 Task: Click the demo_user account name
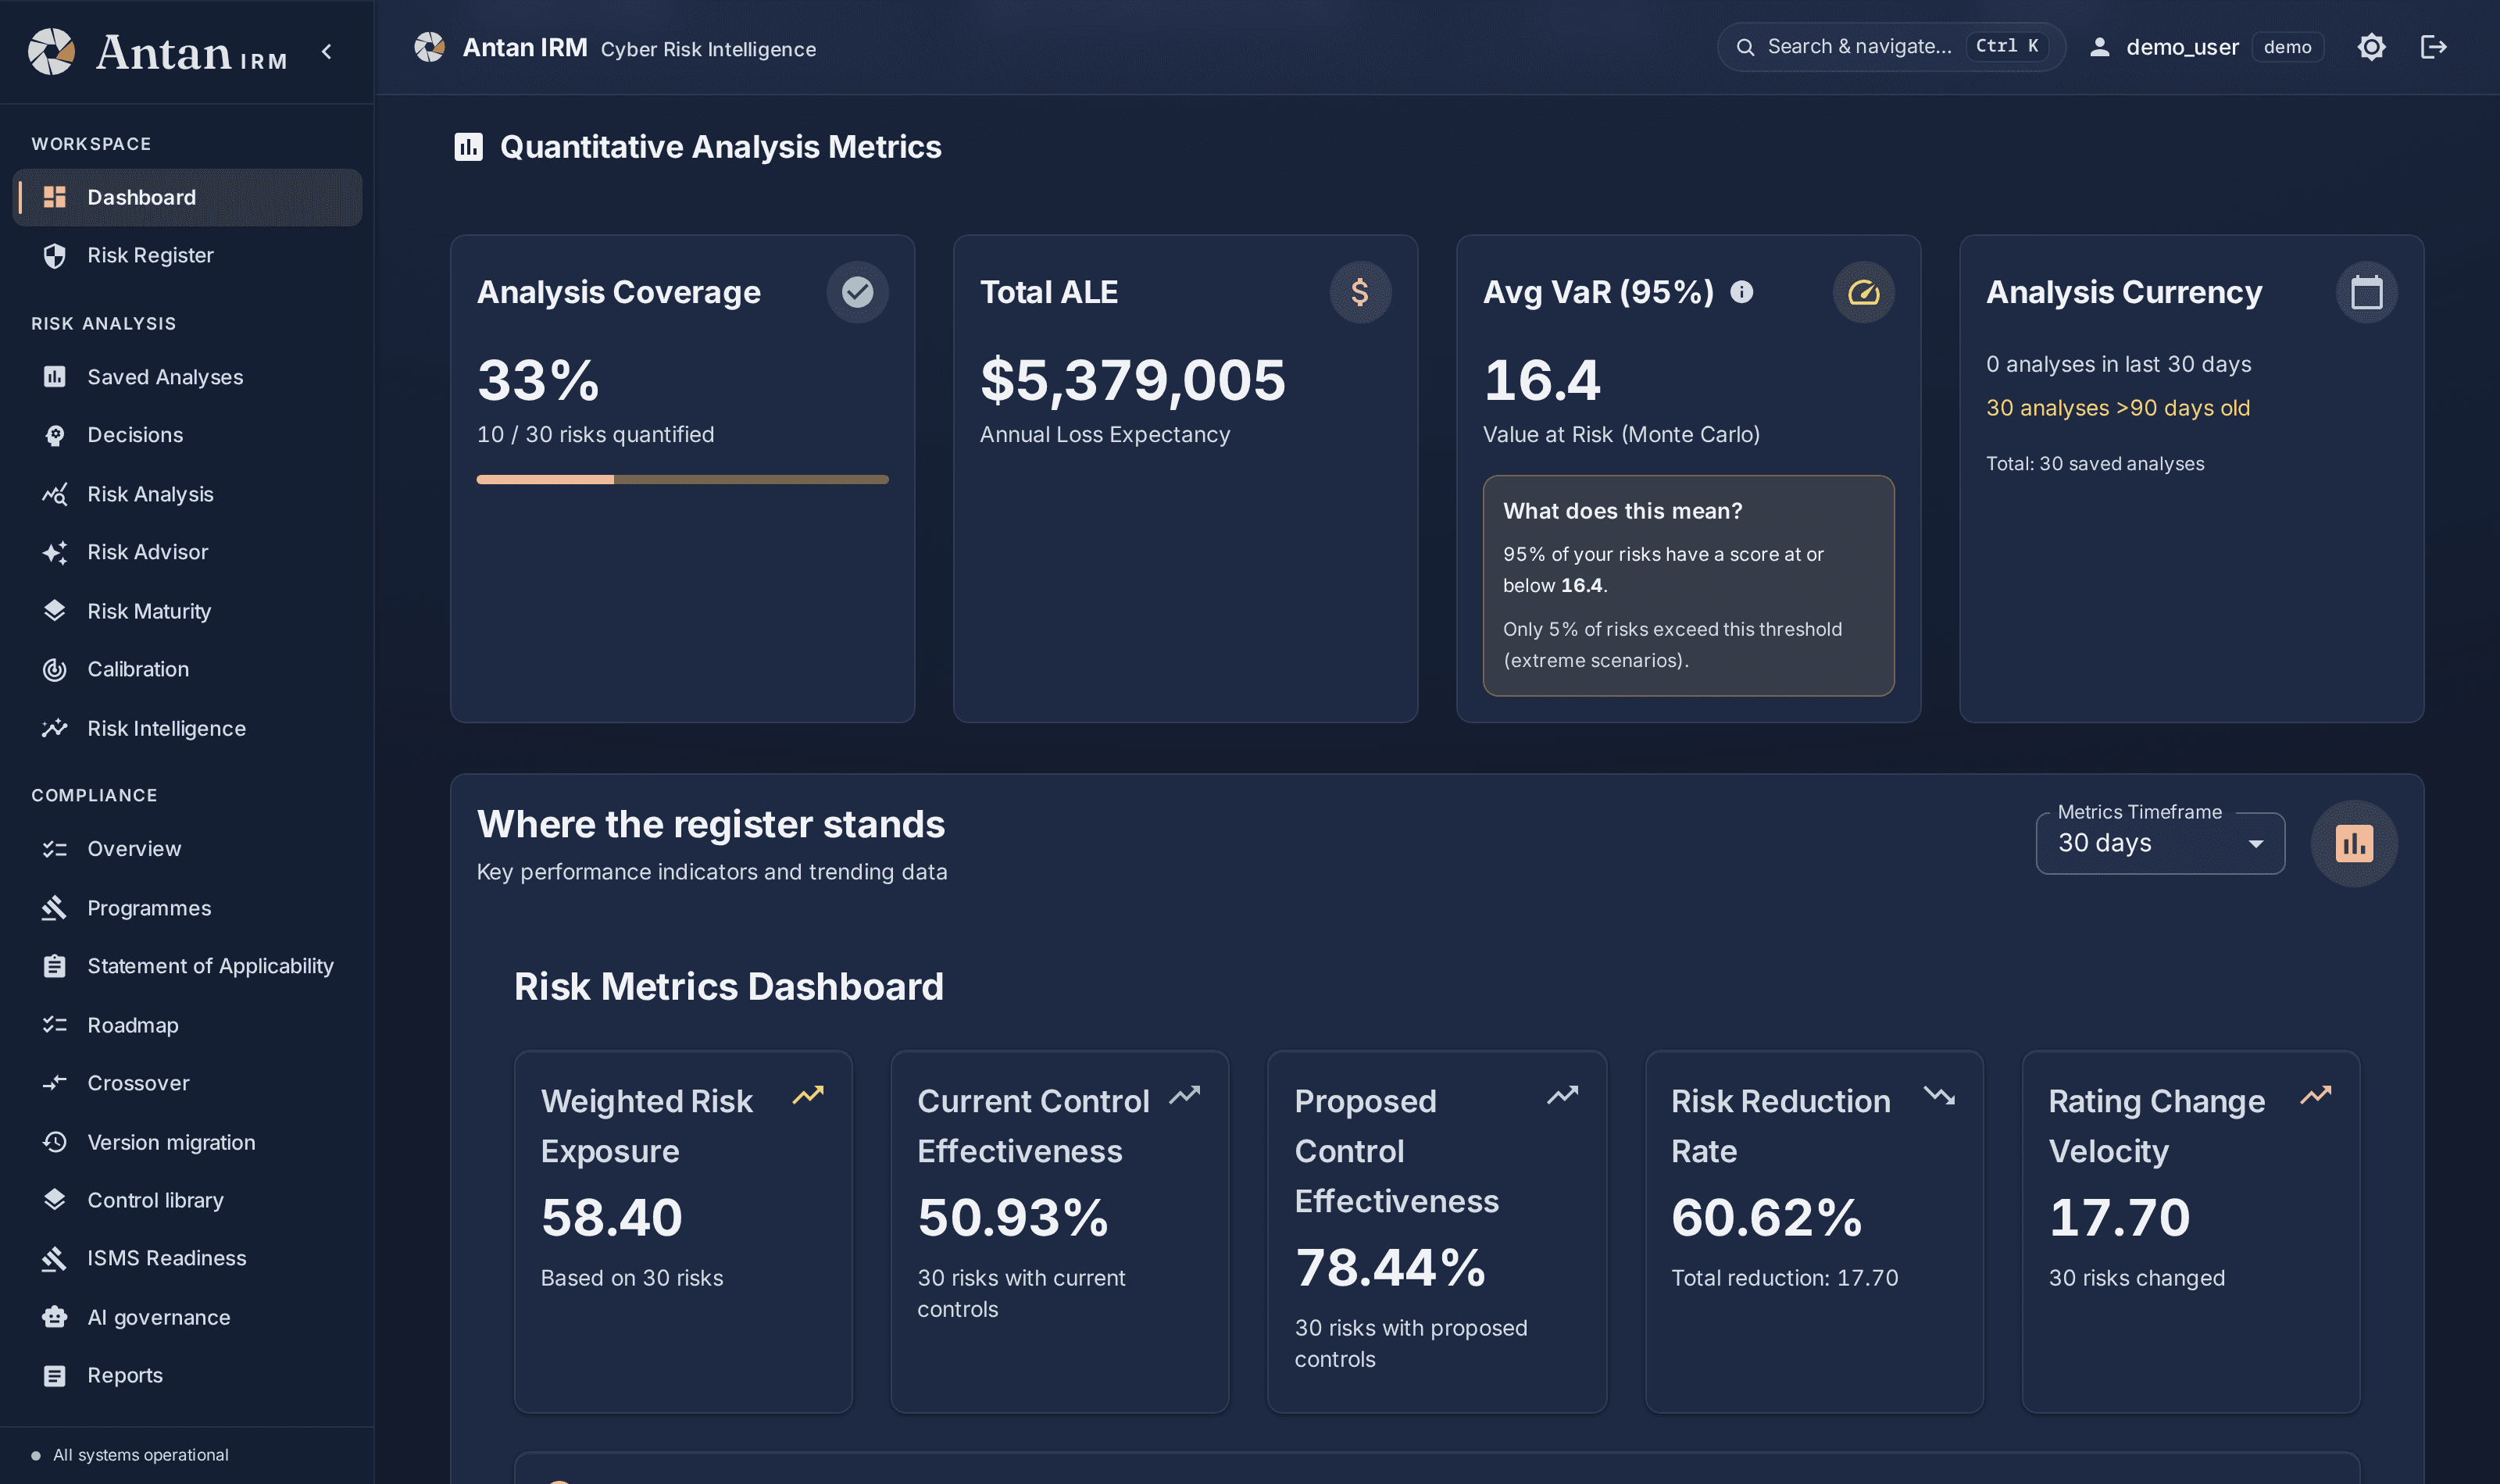2182,47
